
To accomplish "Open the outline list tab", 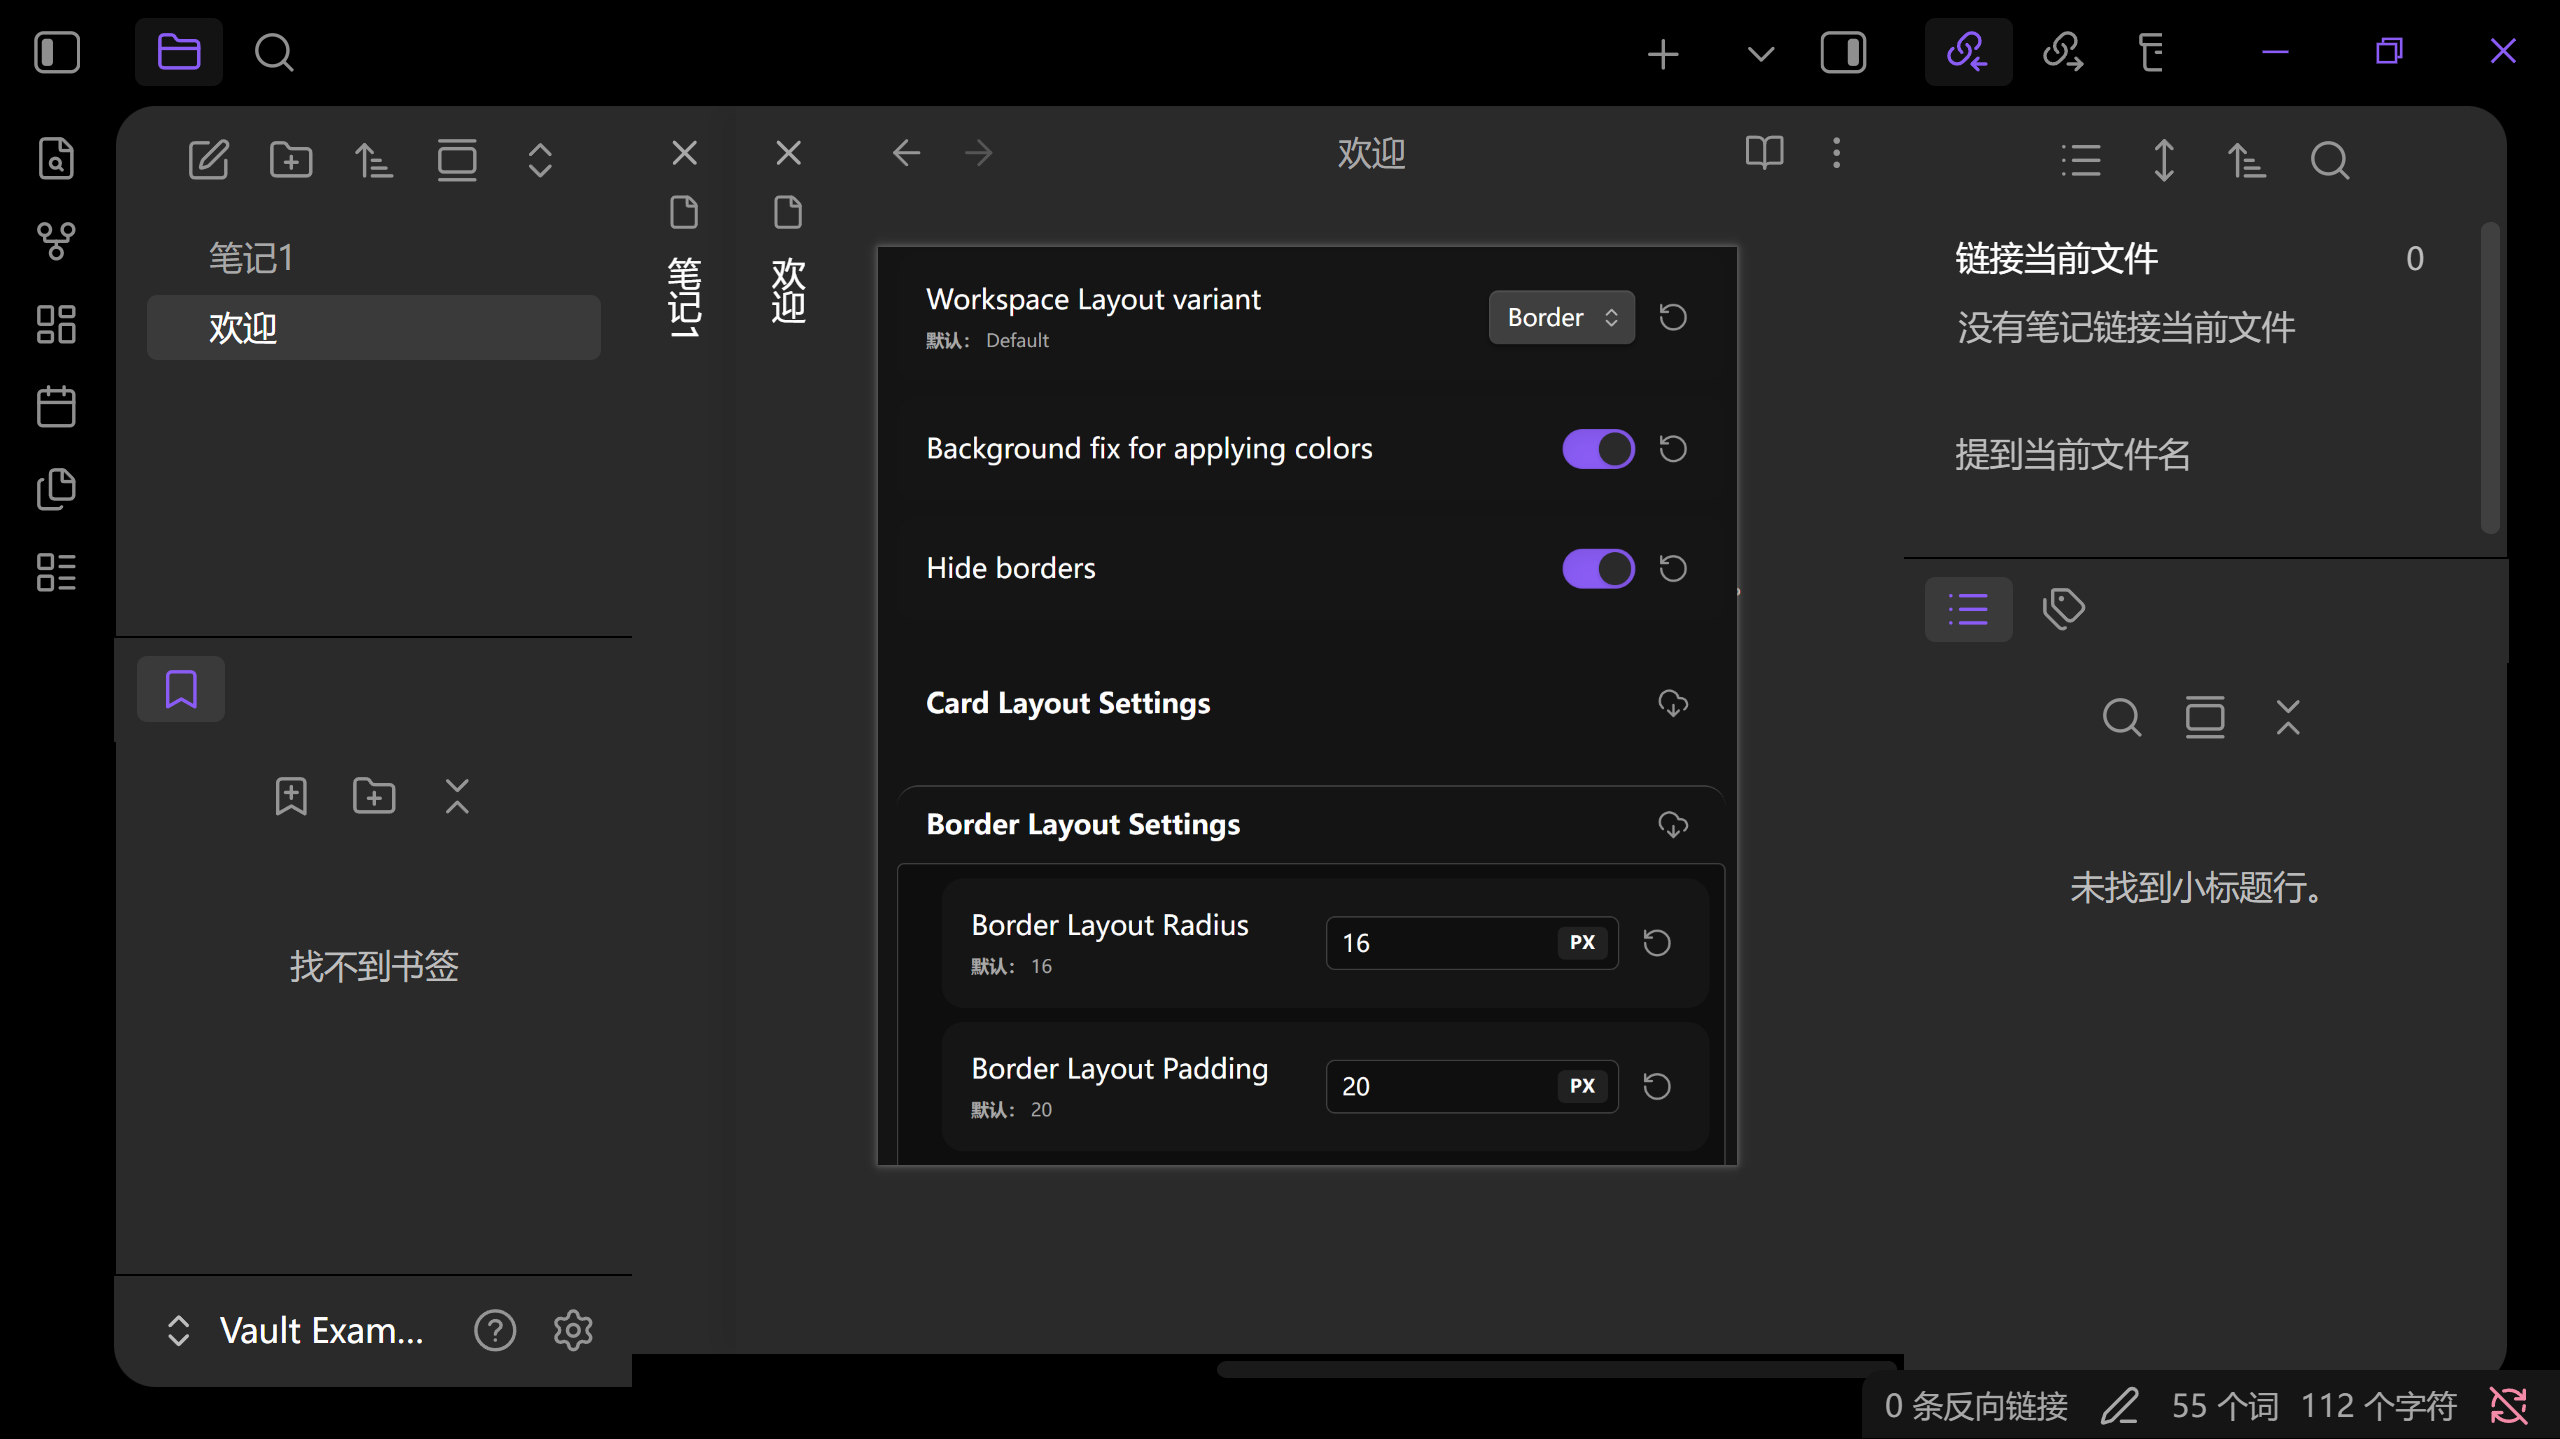I will click(x=1968, y=608).
